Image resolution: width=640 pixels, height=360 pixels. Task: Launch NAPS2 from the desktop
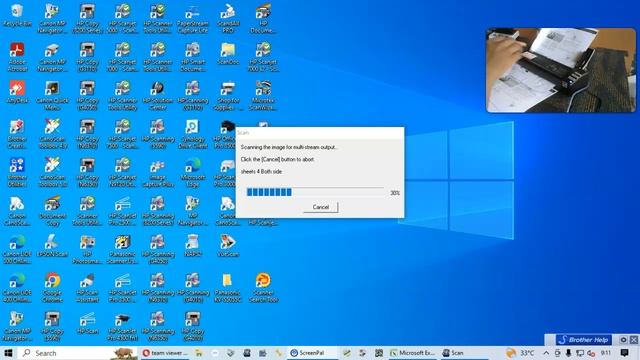[x=193, y=247]
